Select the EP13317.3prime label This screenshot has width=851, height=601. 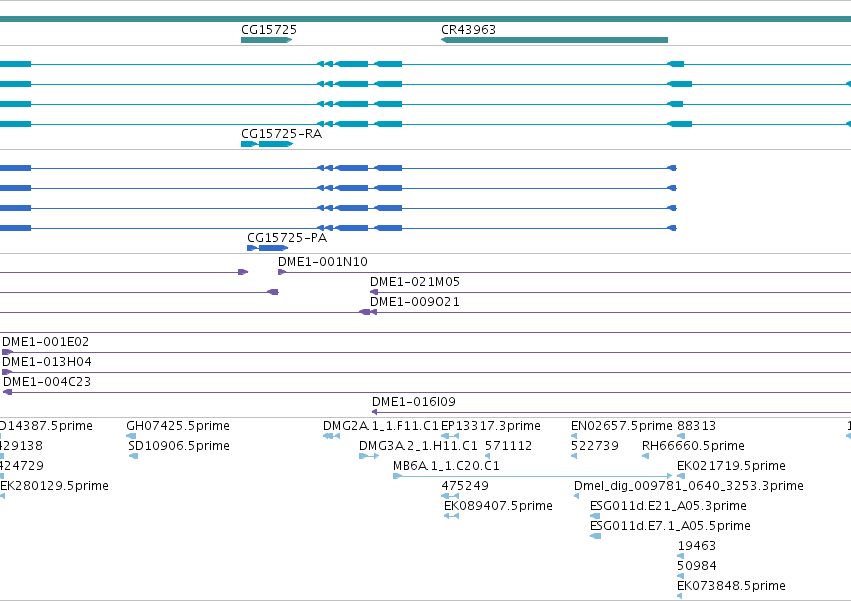point(491,426)
